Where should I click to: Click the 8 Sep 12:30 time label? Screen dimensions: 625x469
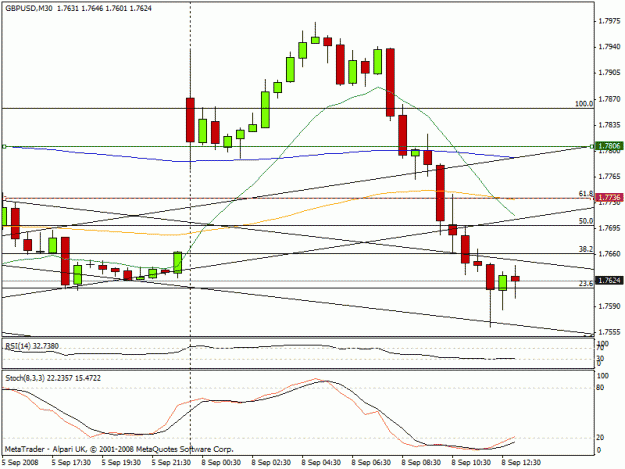(x=521, y=462)
